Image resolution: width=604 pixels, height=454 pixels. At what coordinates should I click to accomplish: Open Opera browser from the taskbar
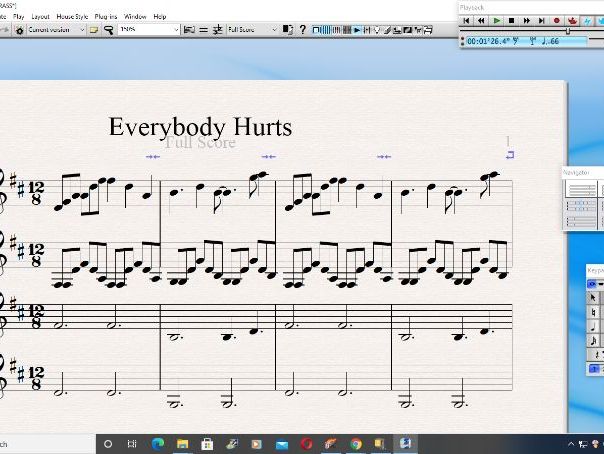click(x=307, y=444)
